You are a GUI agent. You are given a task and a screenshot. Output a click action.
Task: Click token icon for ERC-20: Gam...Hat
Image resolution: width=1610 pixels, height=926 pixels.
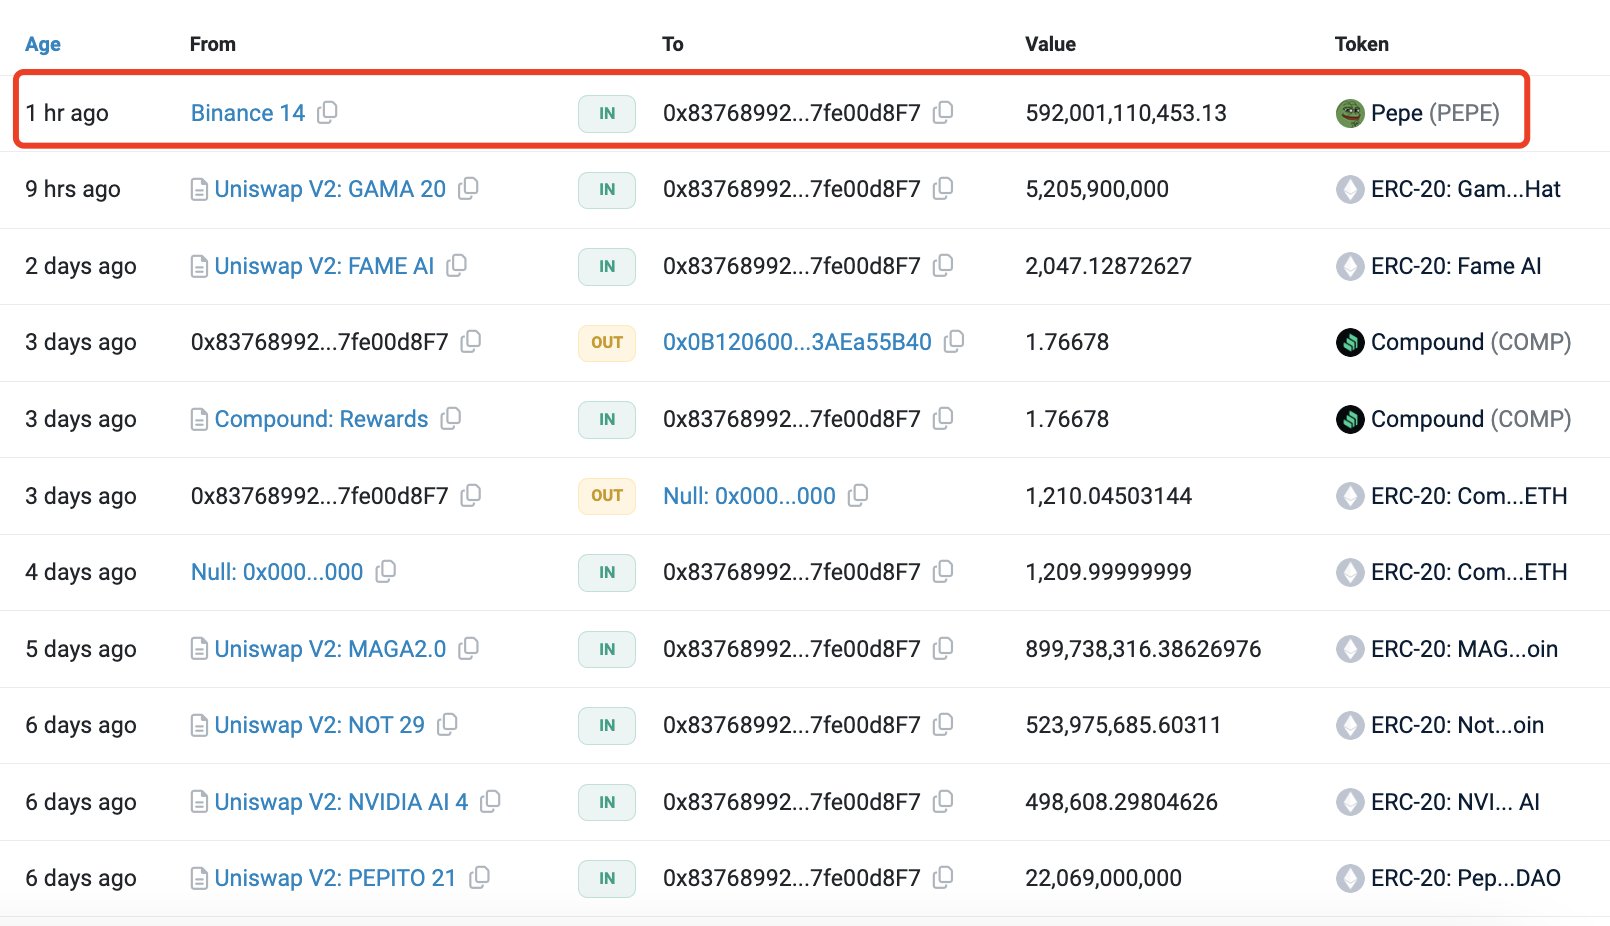[x=1350, y=189]
